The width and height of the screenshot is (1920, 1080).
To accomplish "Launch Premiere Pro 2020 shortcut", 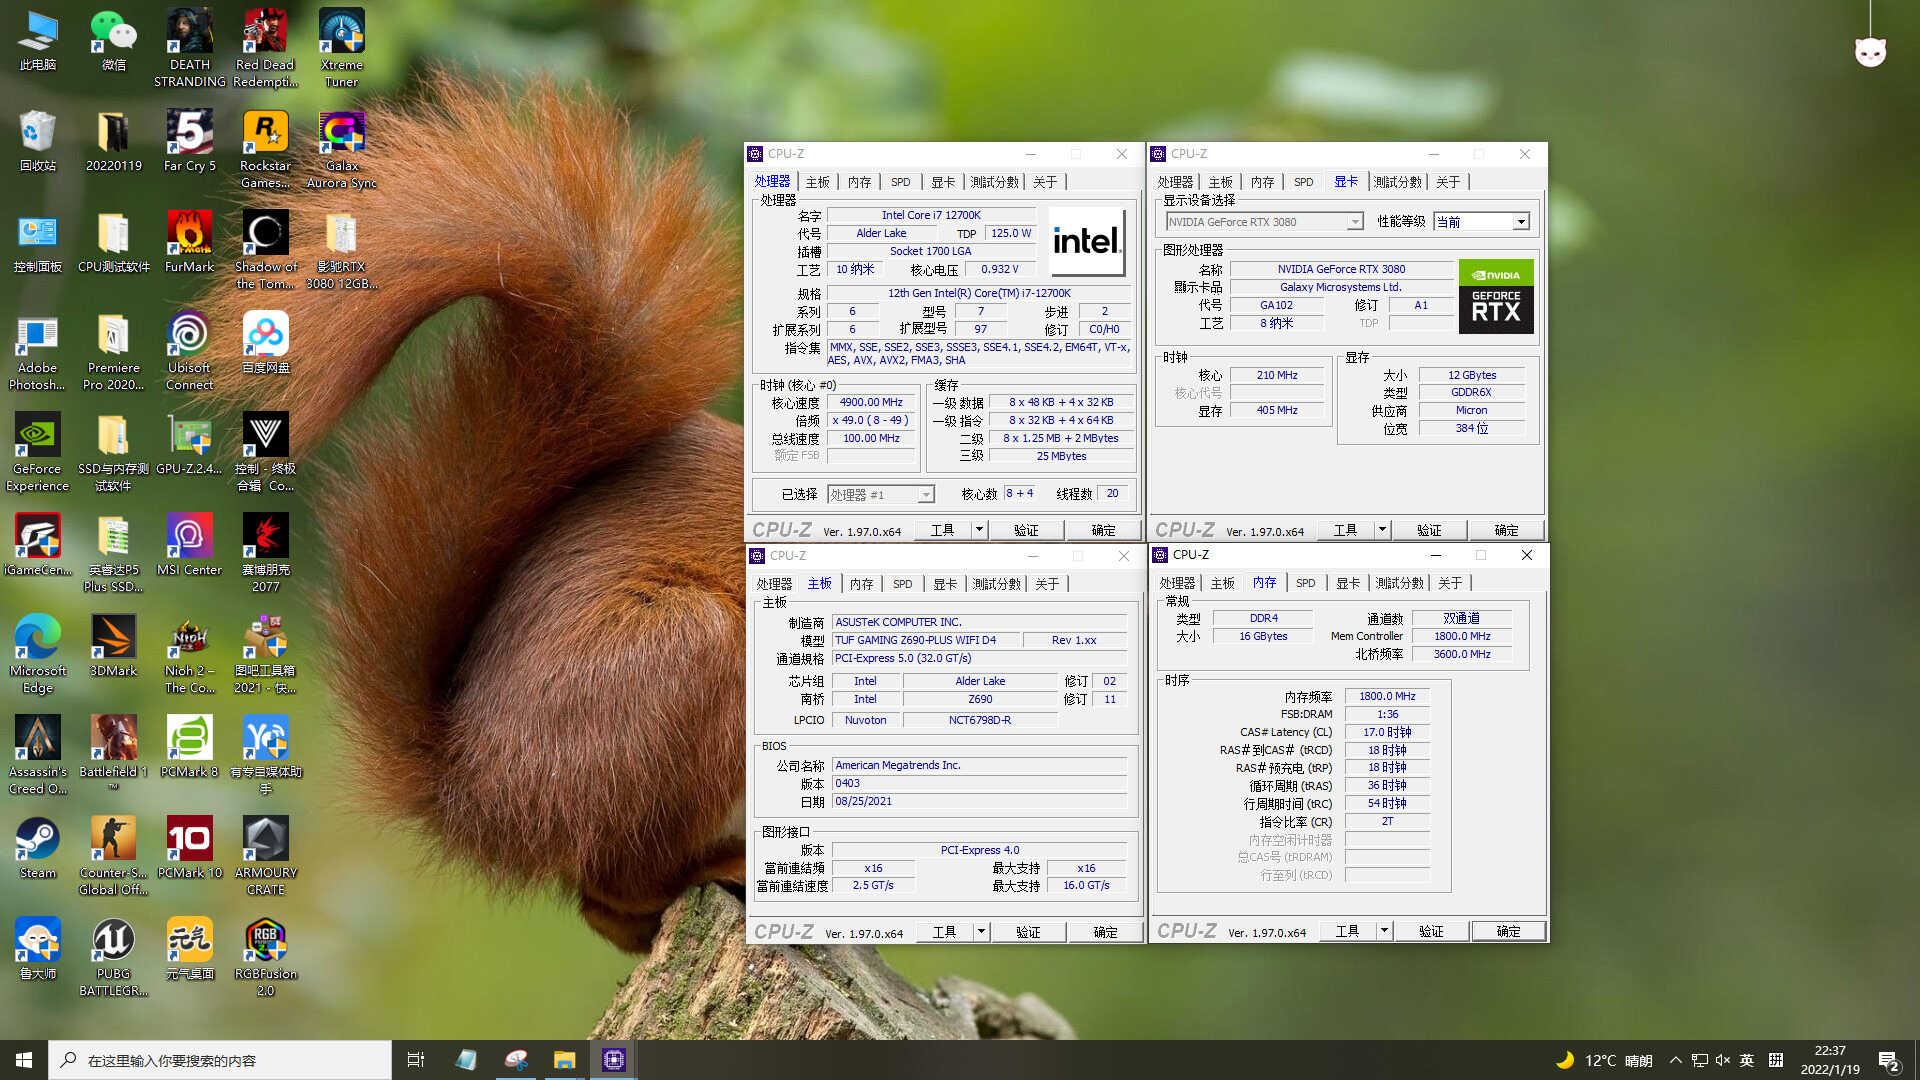I will tap(113, 352).
